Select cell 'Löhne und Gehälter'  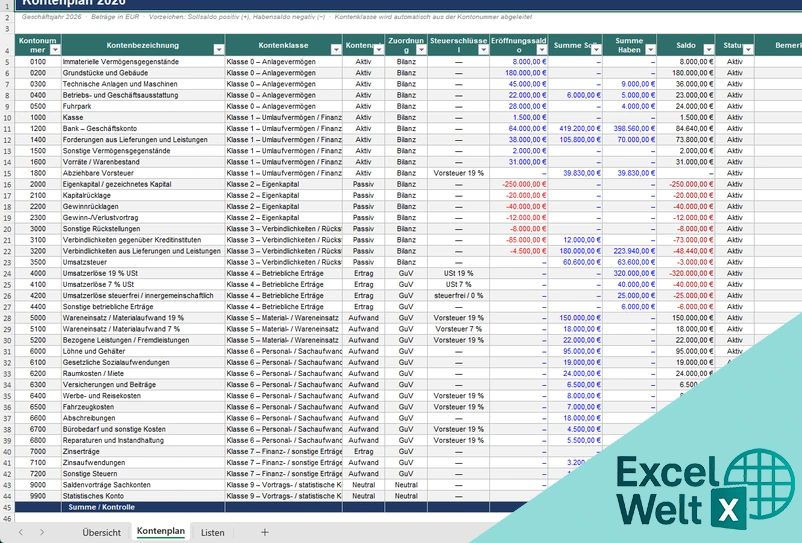143,351
